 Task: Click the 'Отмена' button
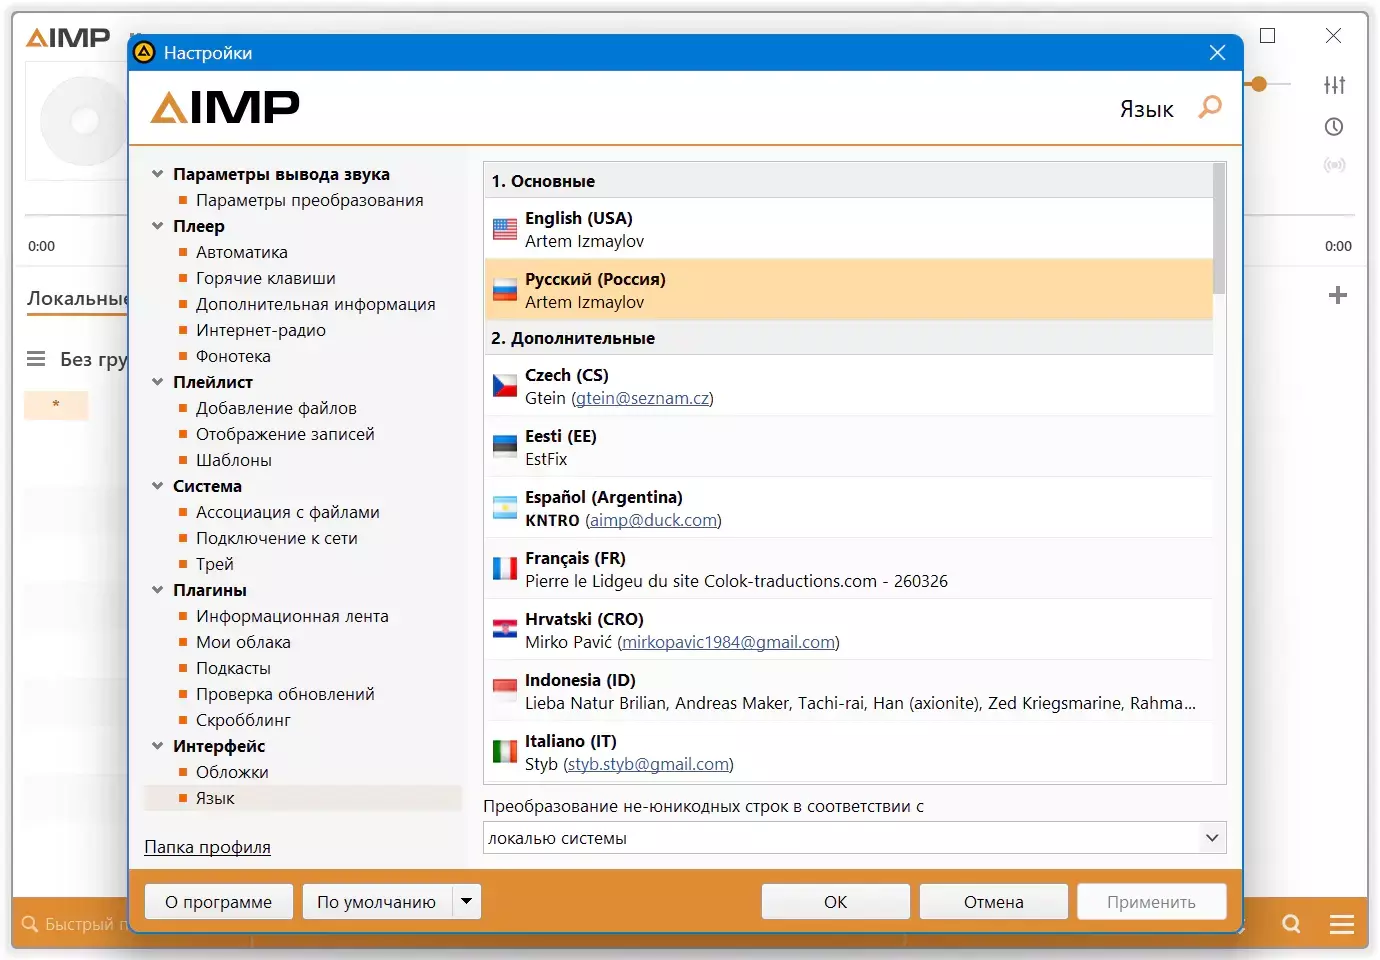point(994,901)
